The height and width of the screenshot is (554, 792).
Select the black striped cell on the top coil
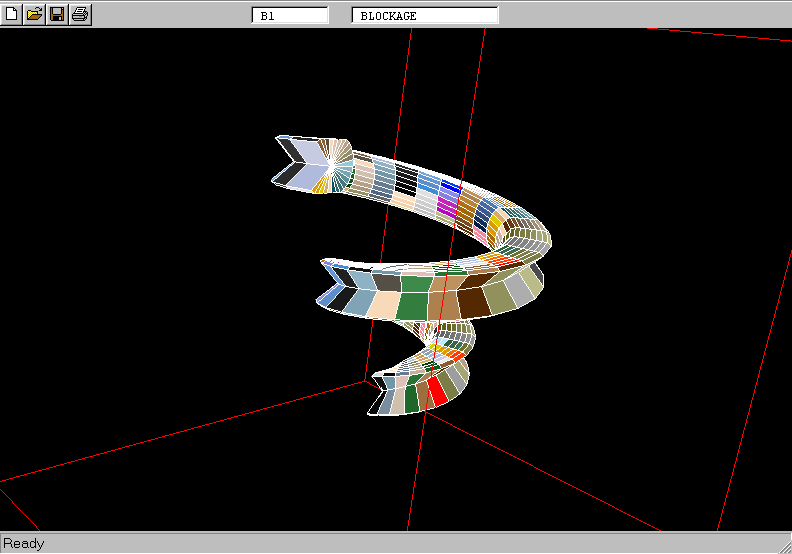tap(405, 180)
